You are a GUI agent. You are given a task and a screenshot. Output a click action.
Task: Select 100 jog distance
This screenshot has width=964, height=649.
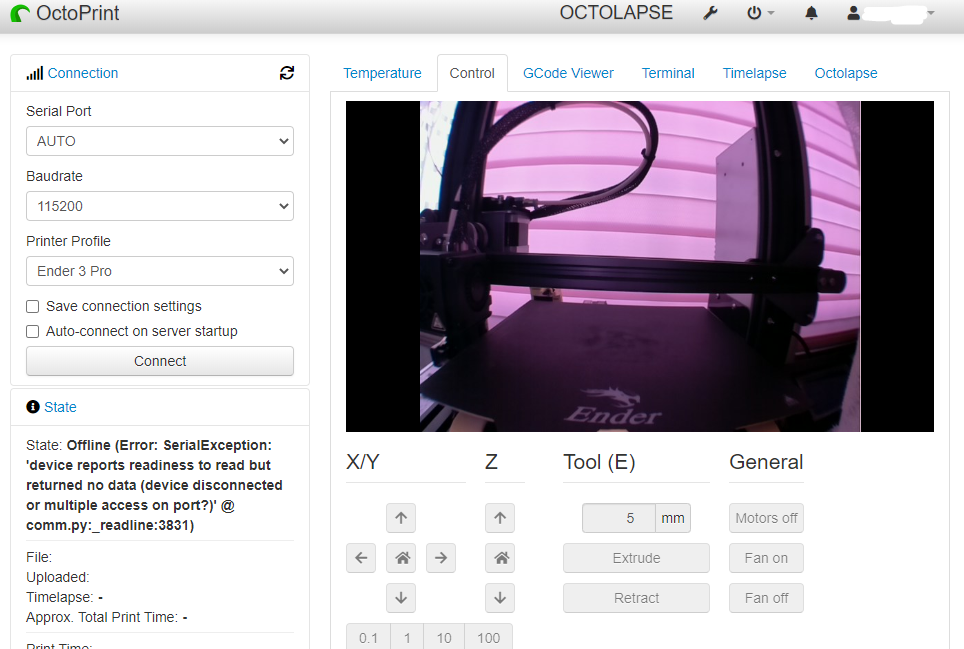click(488, 637)
